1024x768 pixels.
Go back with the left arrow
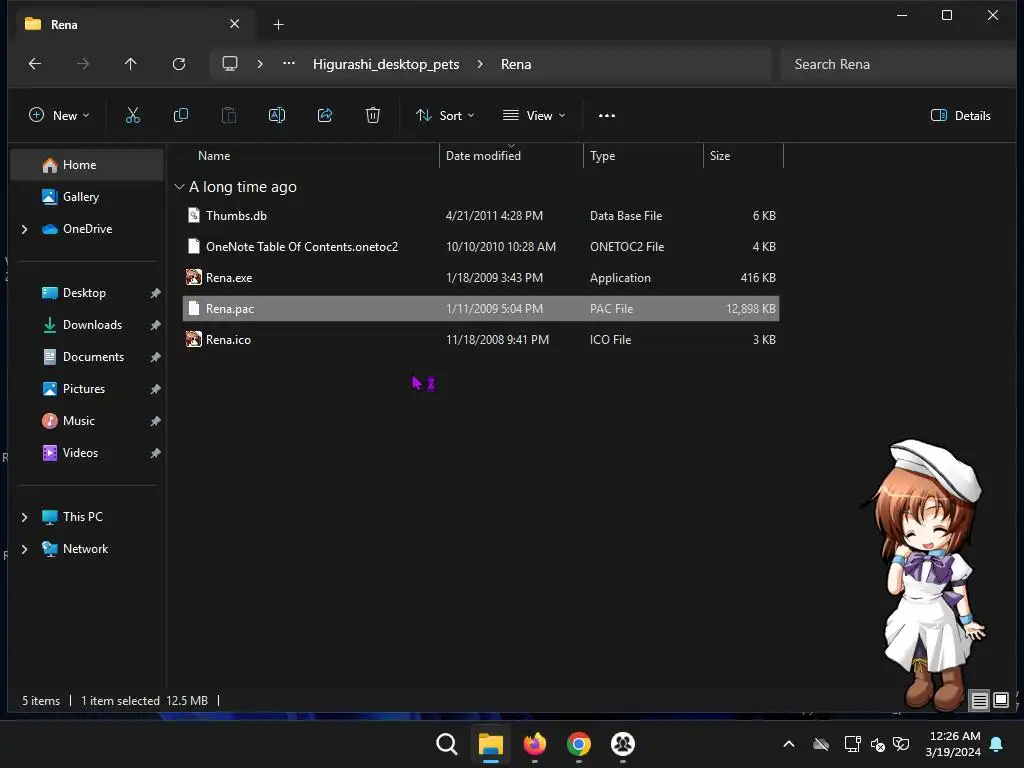pyautogui.click(x=35, y=64)
